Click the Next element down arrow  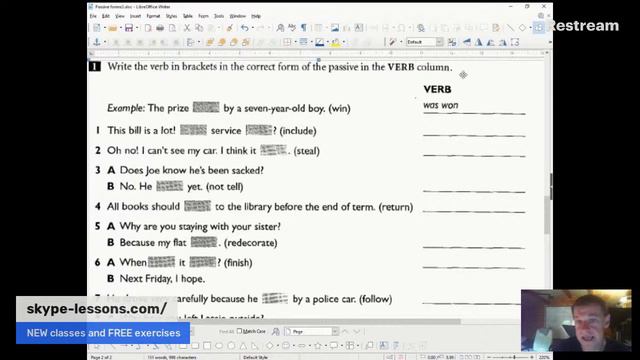pos(357,331)
